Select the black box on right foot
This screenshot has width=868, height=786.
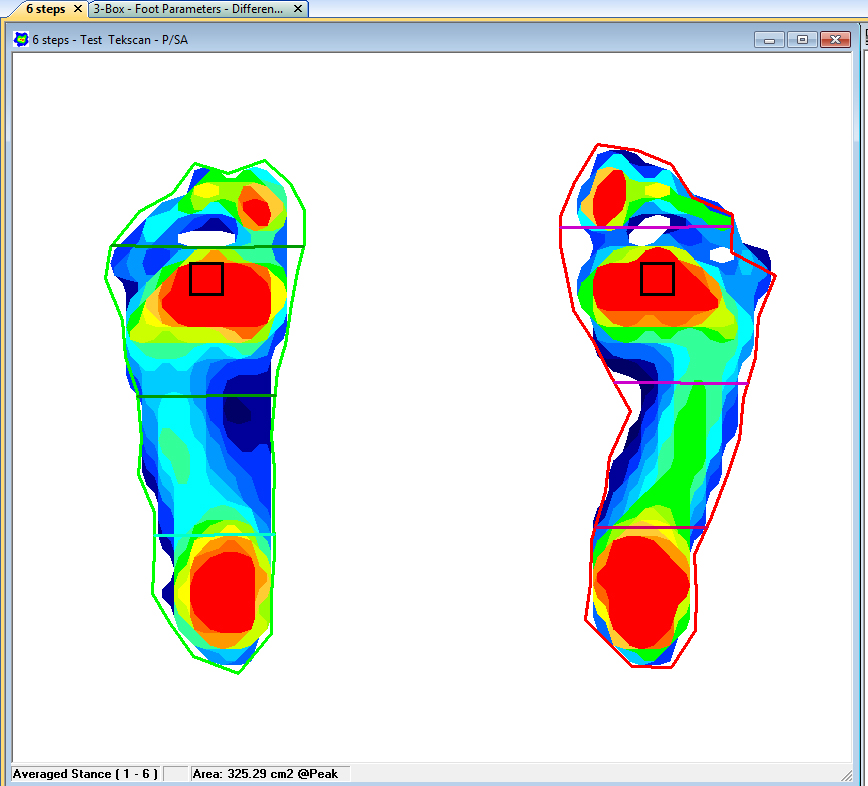click(658, 279)
